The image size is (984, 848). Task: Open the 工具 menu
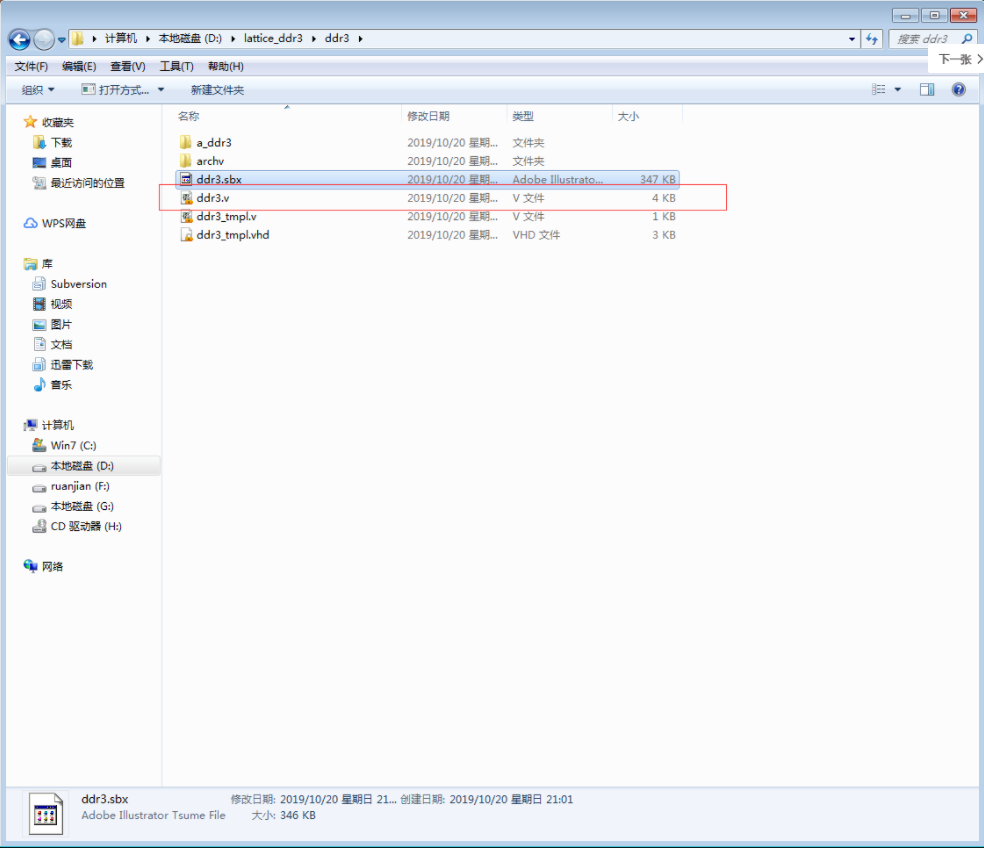pos(175,66)
